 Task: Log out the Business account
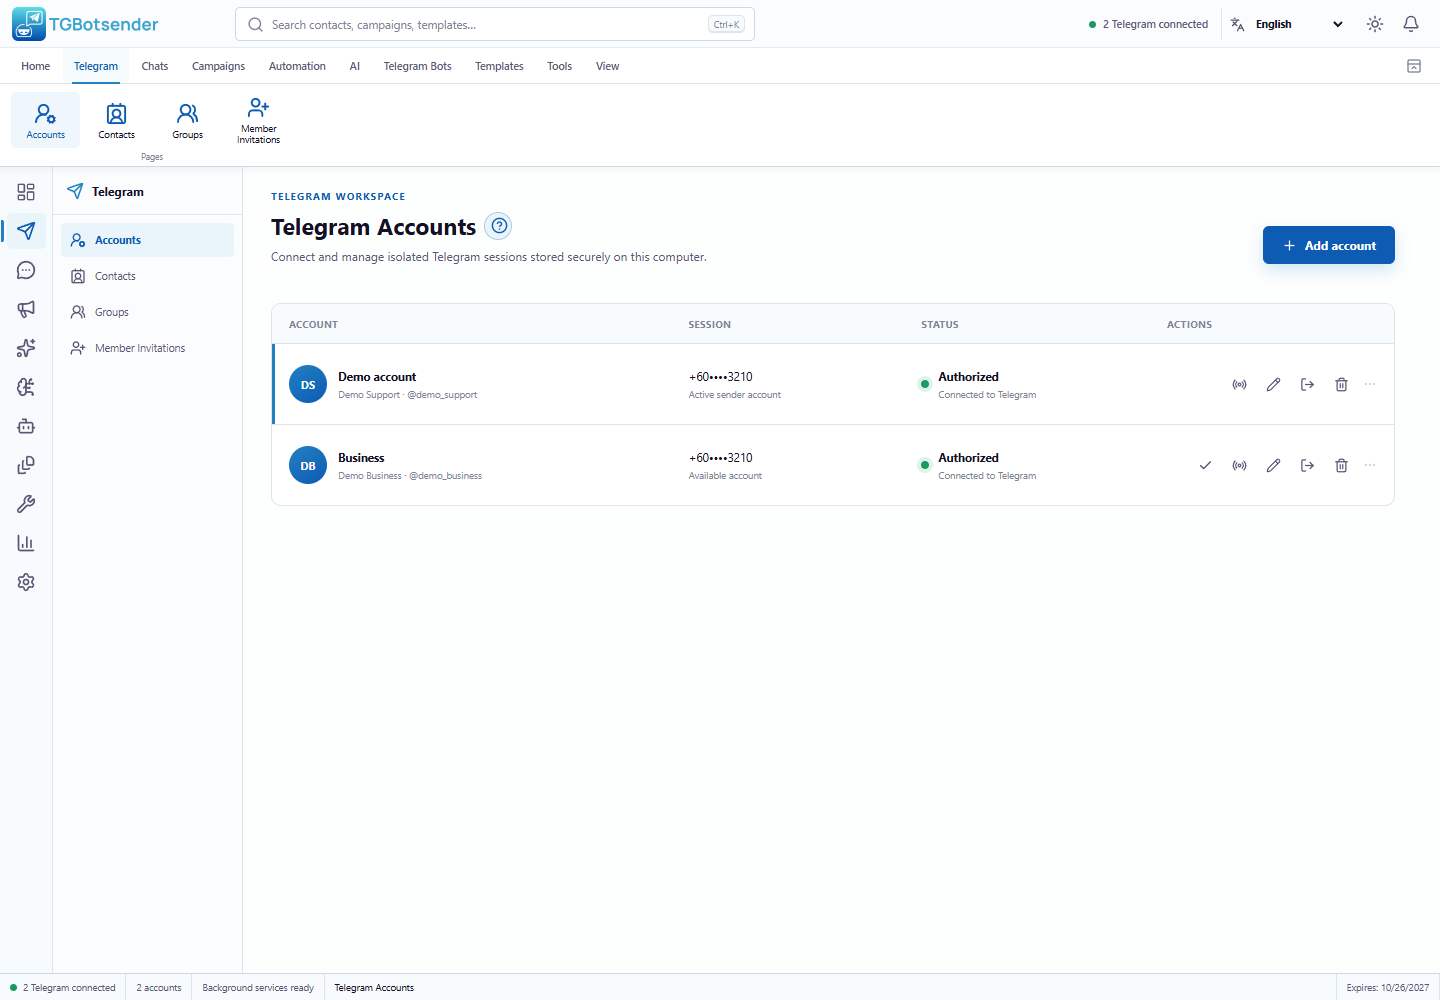tap(1307, 465)
